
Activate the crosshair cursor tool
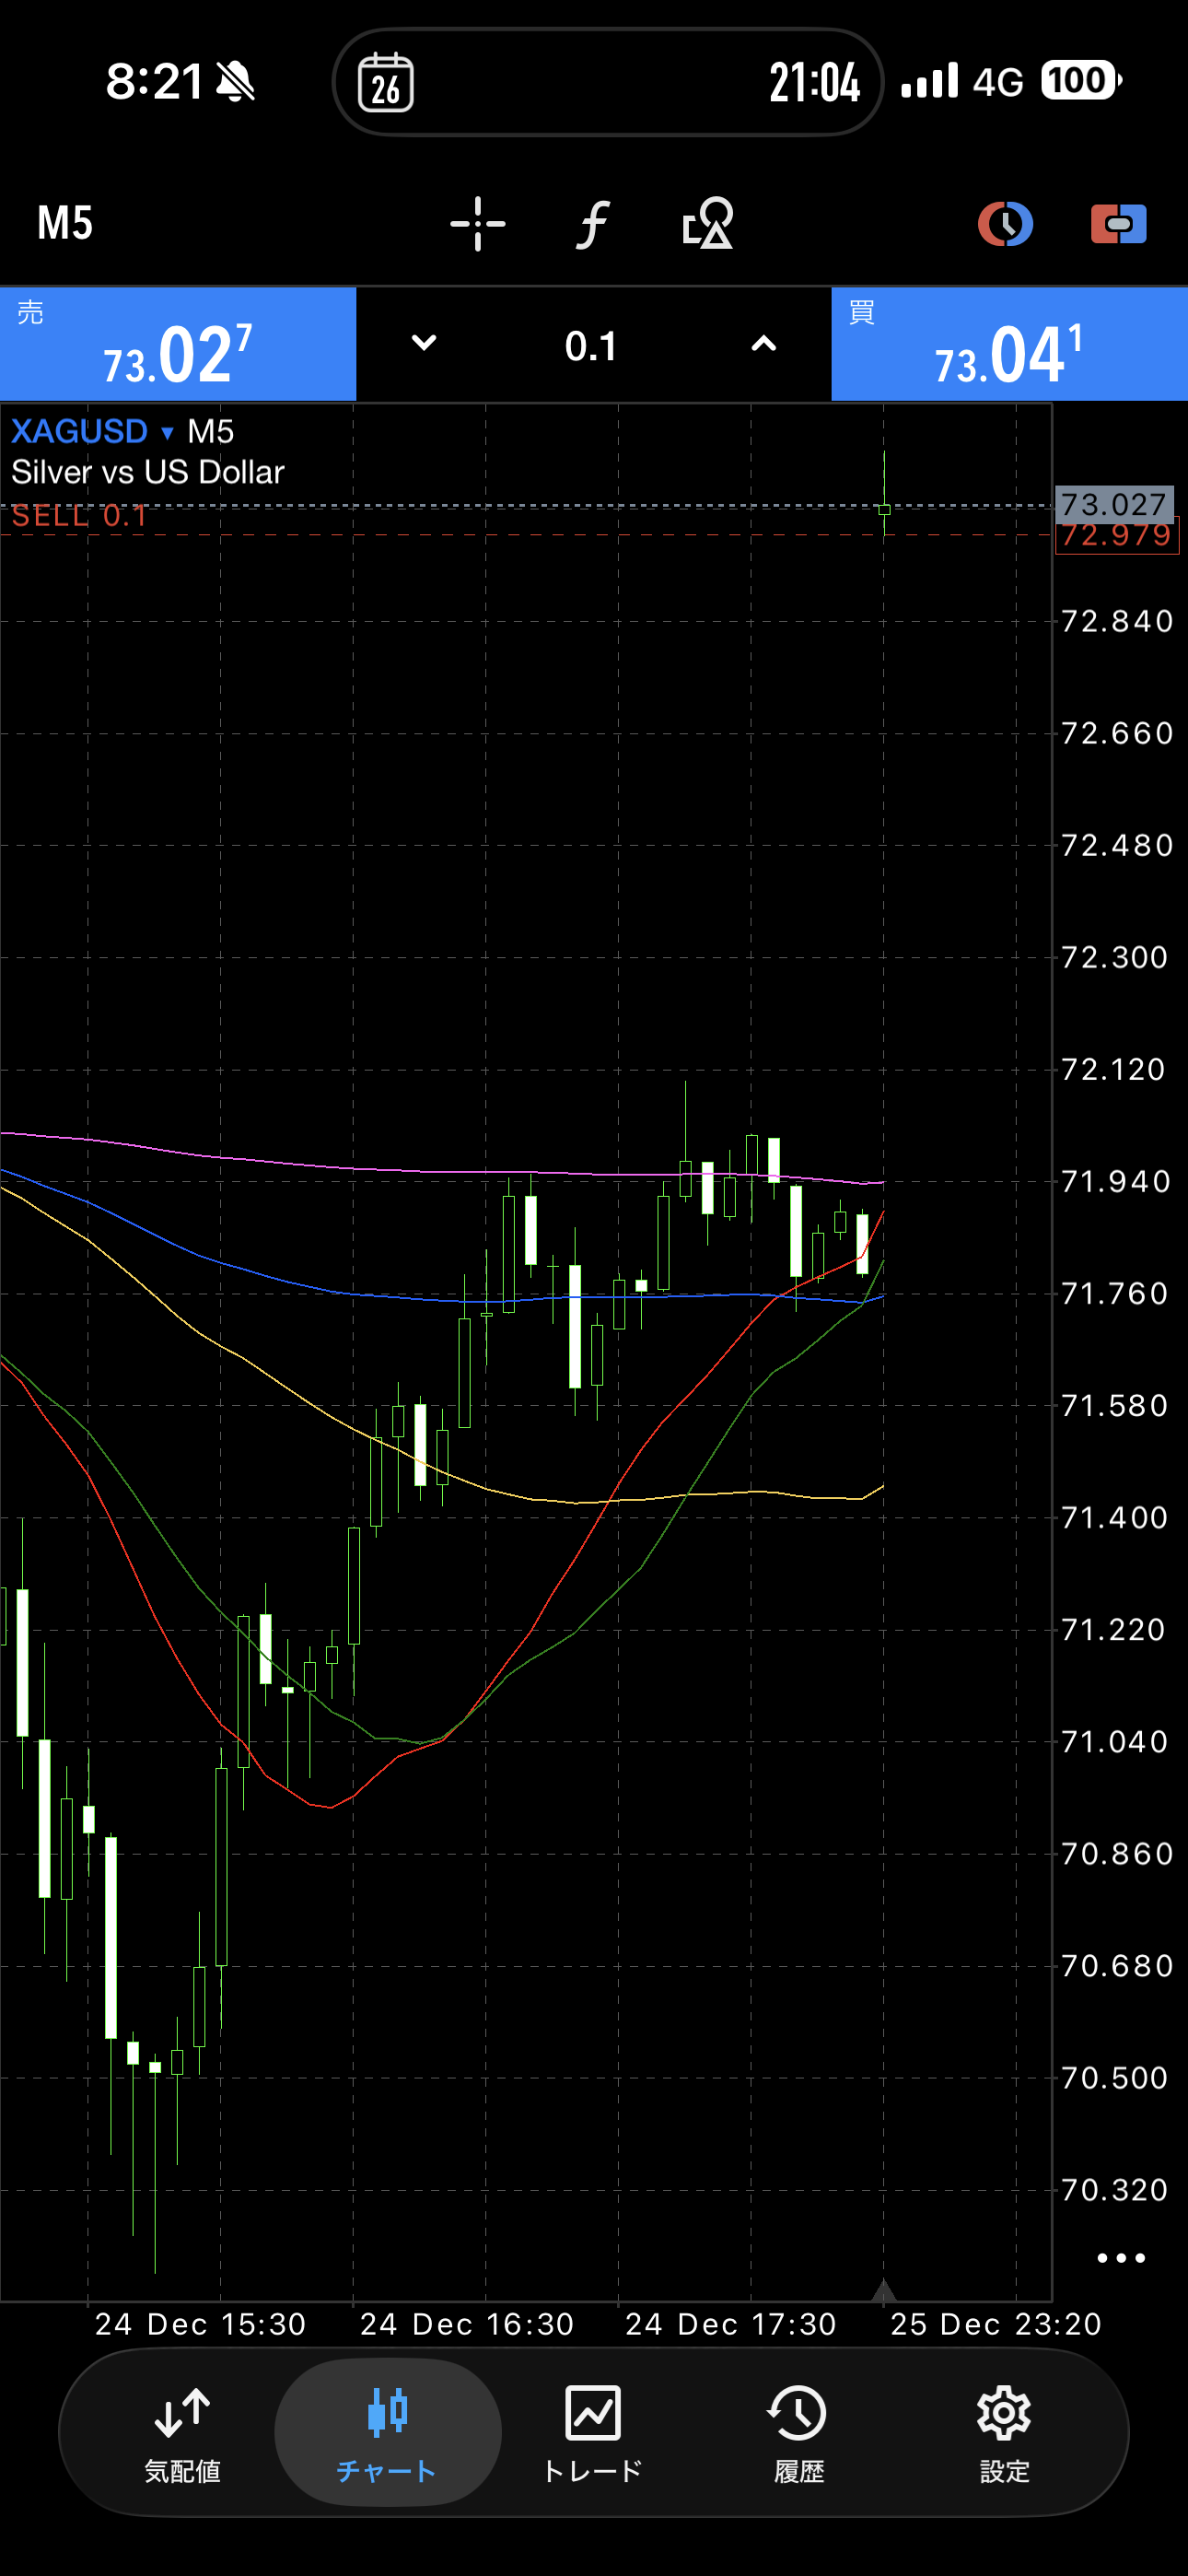coord(477,223)
